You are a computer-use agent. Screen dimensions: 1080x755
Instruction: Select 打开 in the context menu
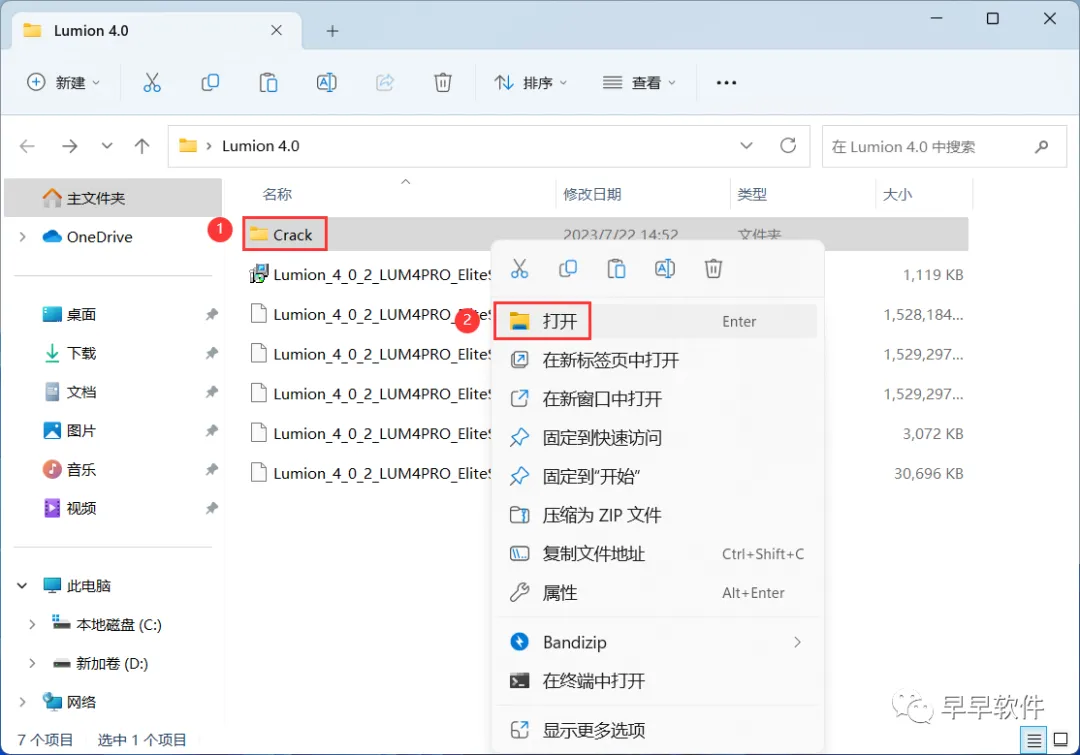tap(657, 321)
